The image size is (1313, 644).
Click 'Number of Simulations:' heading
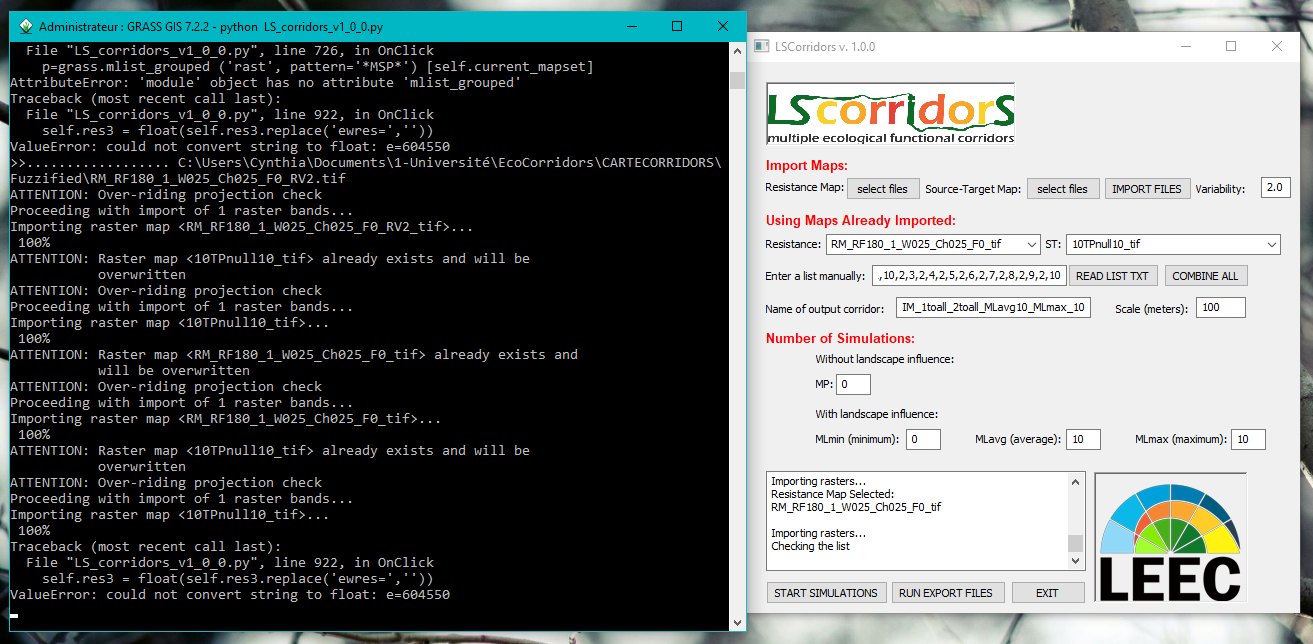pos(838,338)
